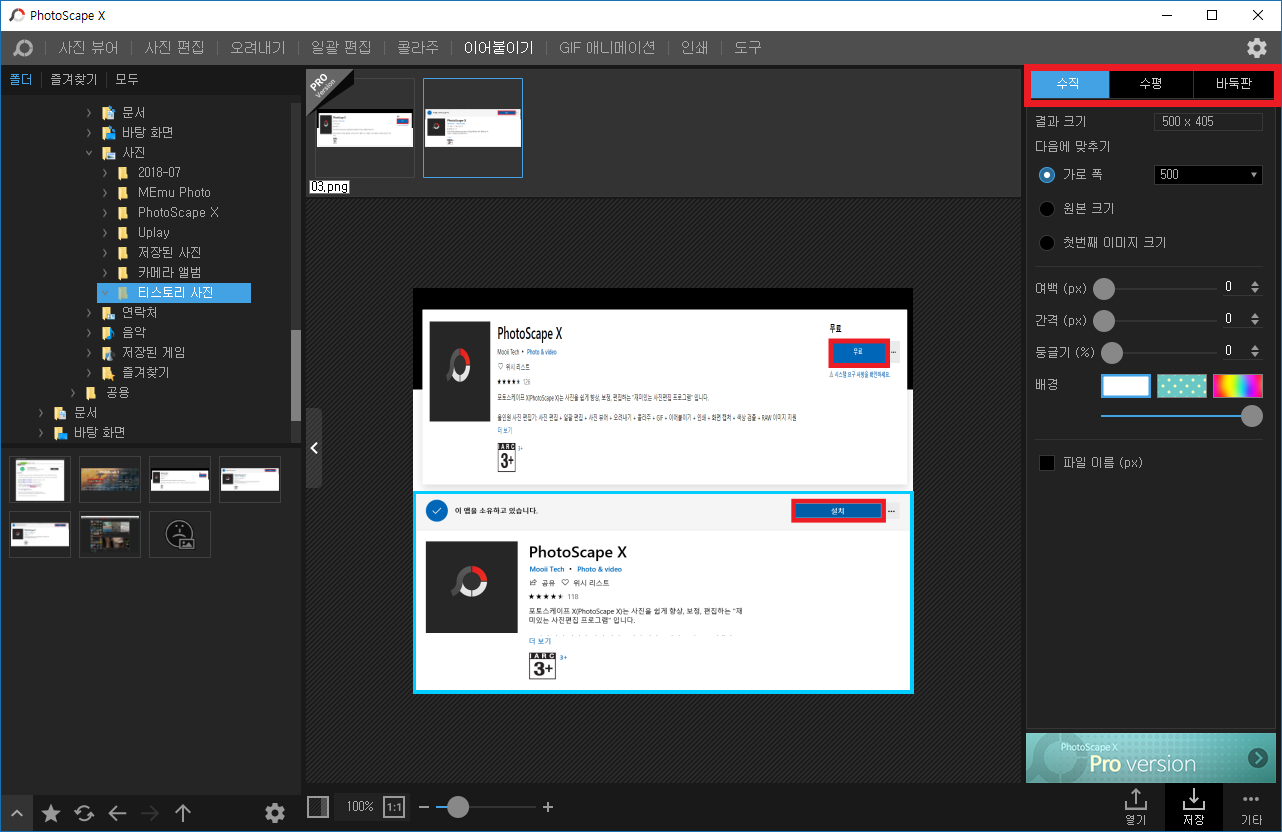Click the Pro version banner arrow
The height and width of the screenshot is (832, 1282).
click(1258, 758)
